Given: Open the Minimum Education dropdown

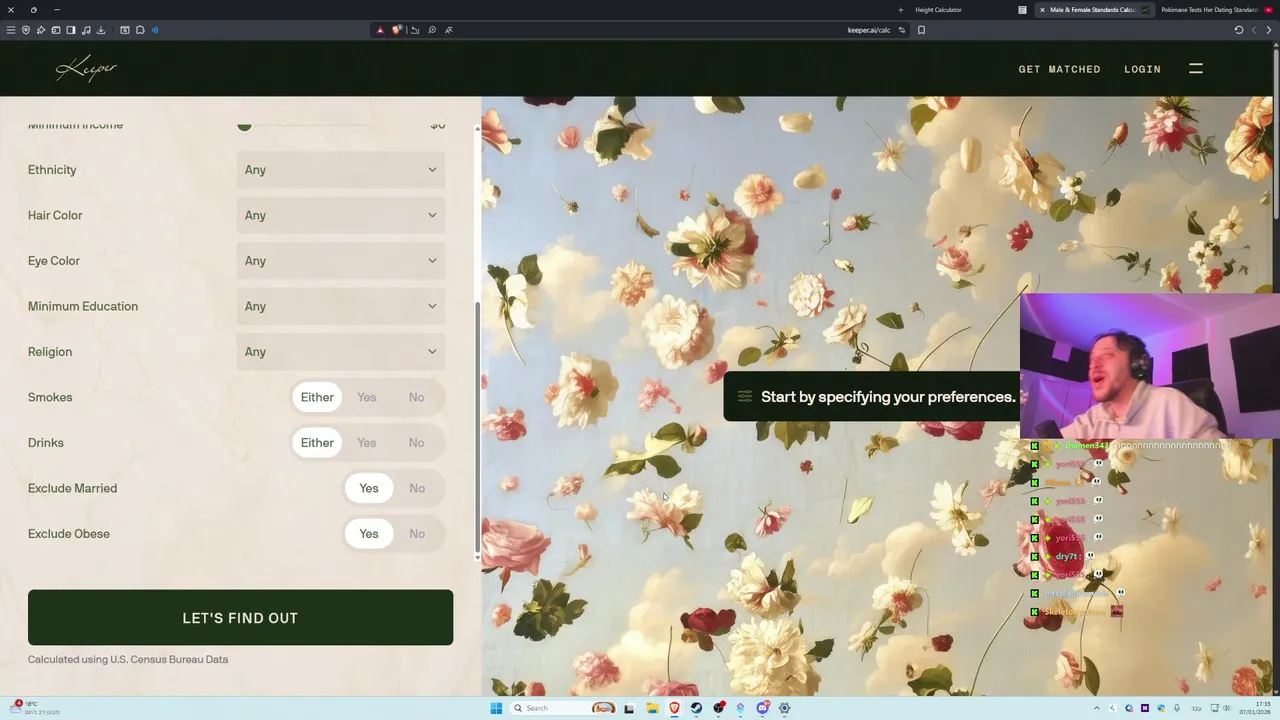Looking at the screenshot, I should coord(341,306).
